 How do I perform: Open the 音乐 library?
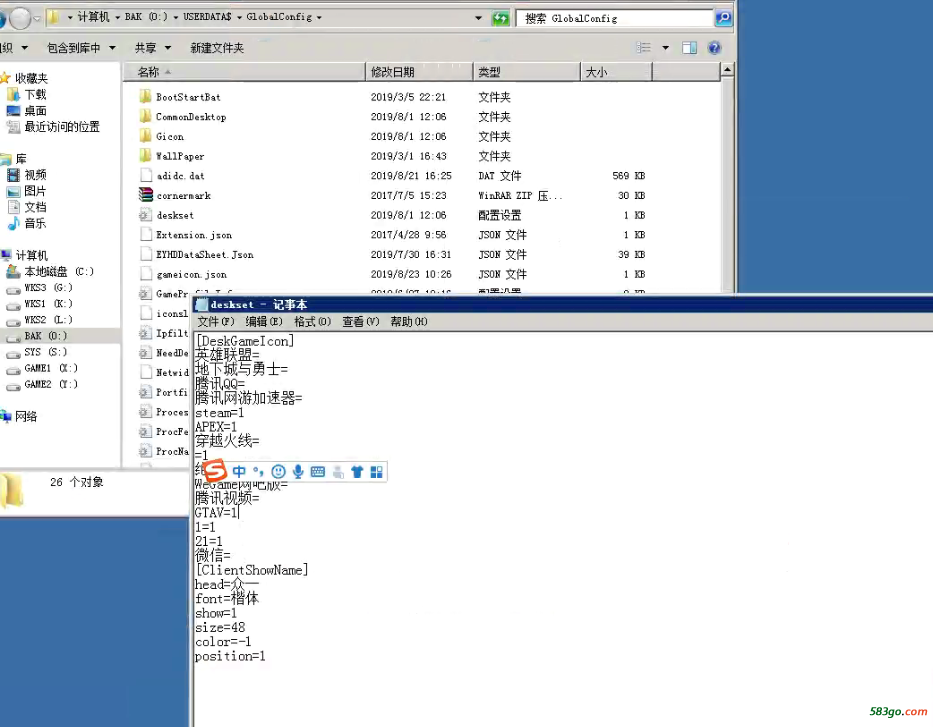[35, 223]
